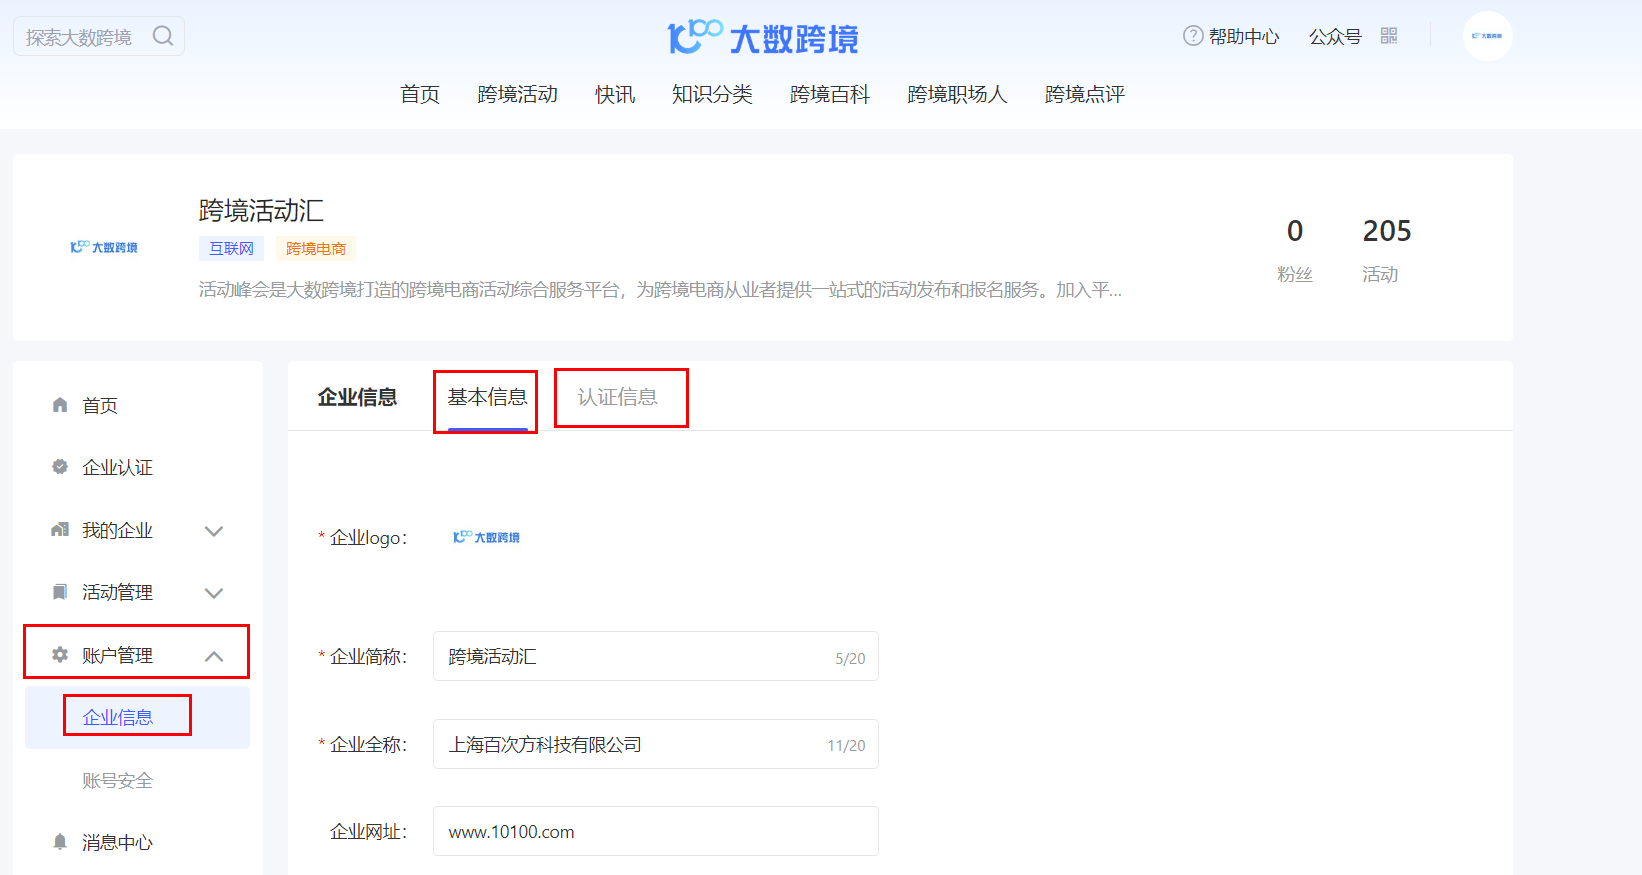The width and height of the screenshot is (1642, 875).
Task: Click the uploaded 企业logo image in form
Action: coord(486,537)
